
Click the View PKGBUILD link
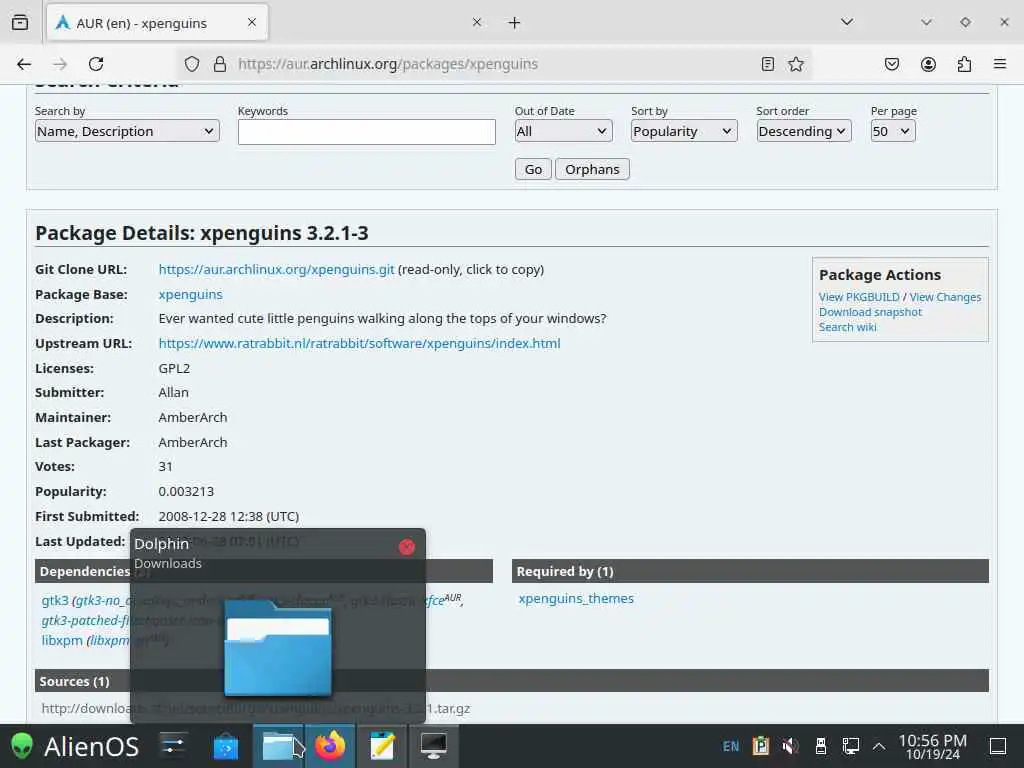pos(859,297)
